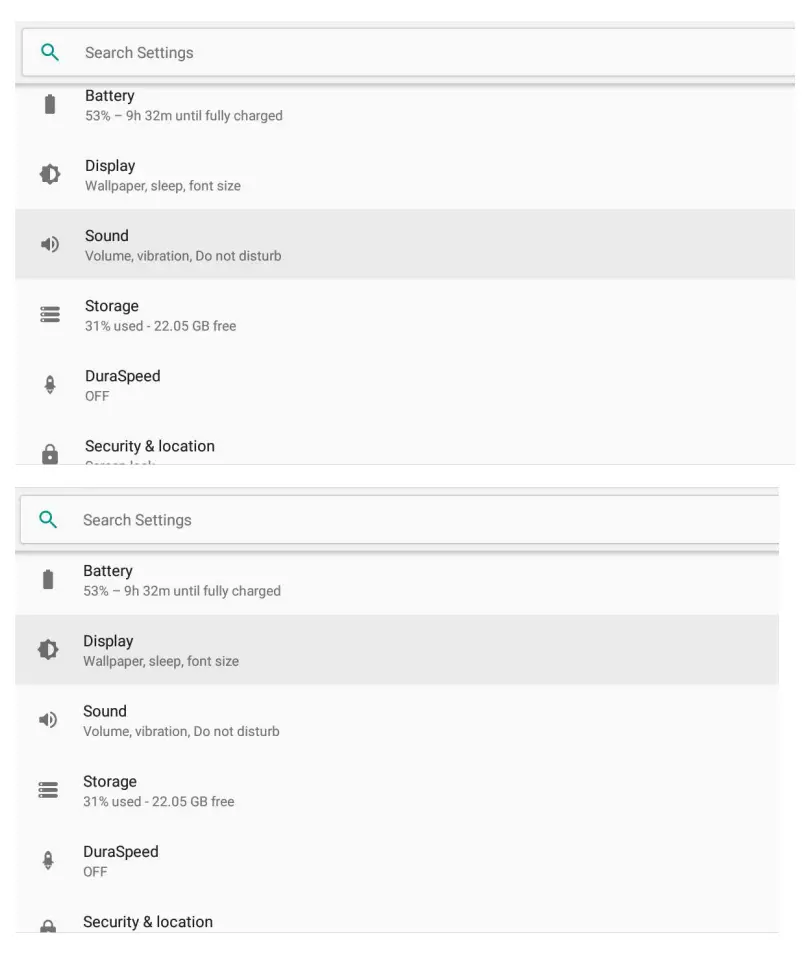
Task: Click the lower panel's Battery icon
Action: (50, 579)
